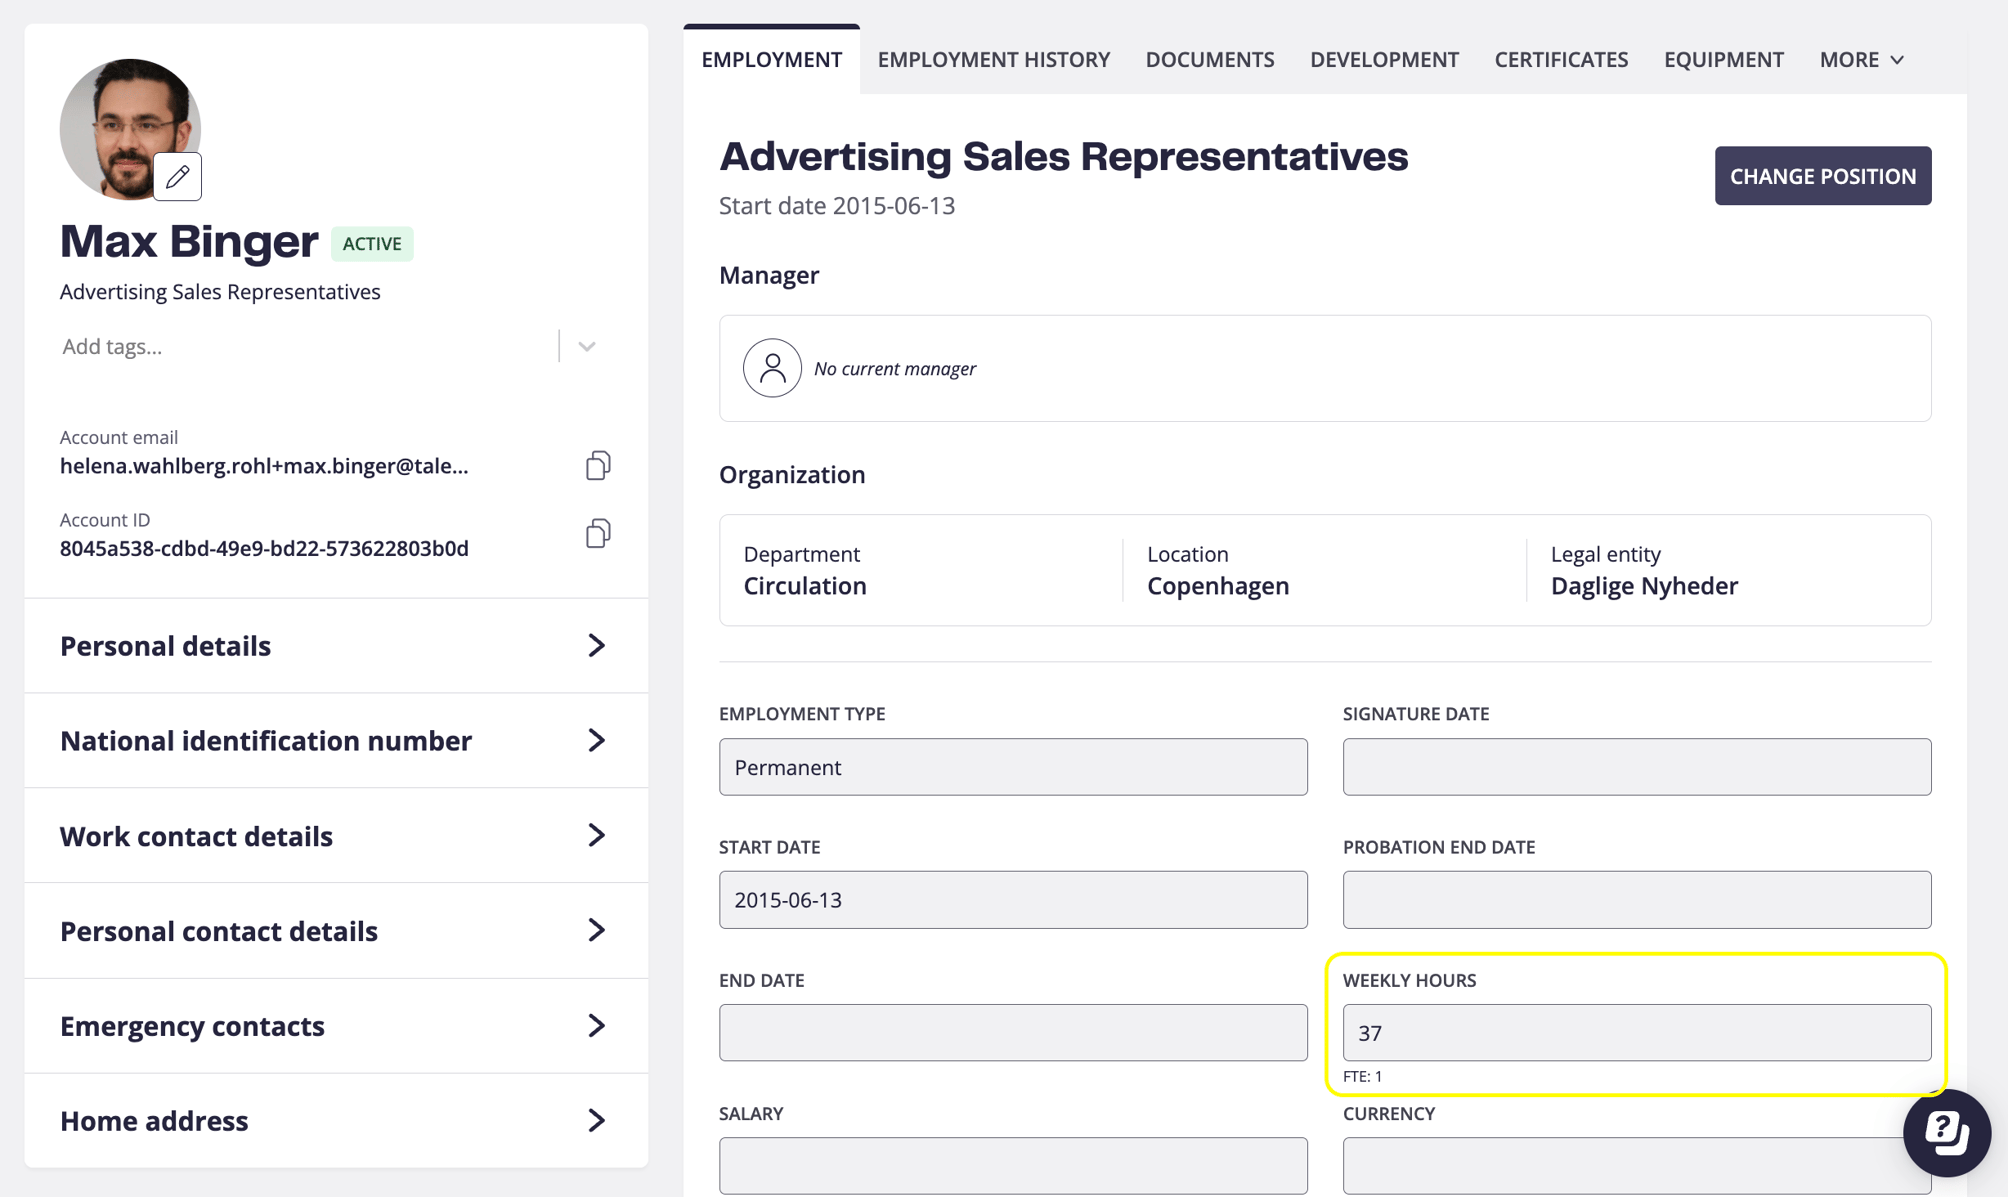Image resolution: width=2008 pixels, height=1197 pixels.
Task: Expand Personal details section
Action: [x=336, y=645]
